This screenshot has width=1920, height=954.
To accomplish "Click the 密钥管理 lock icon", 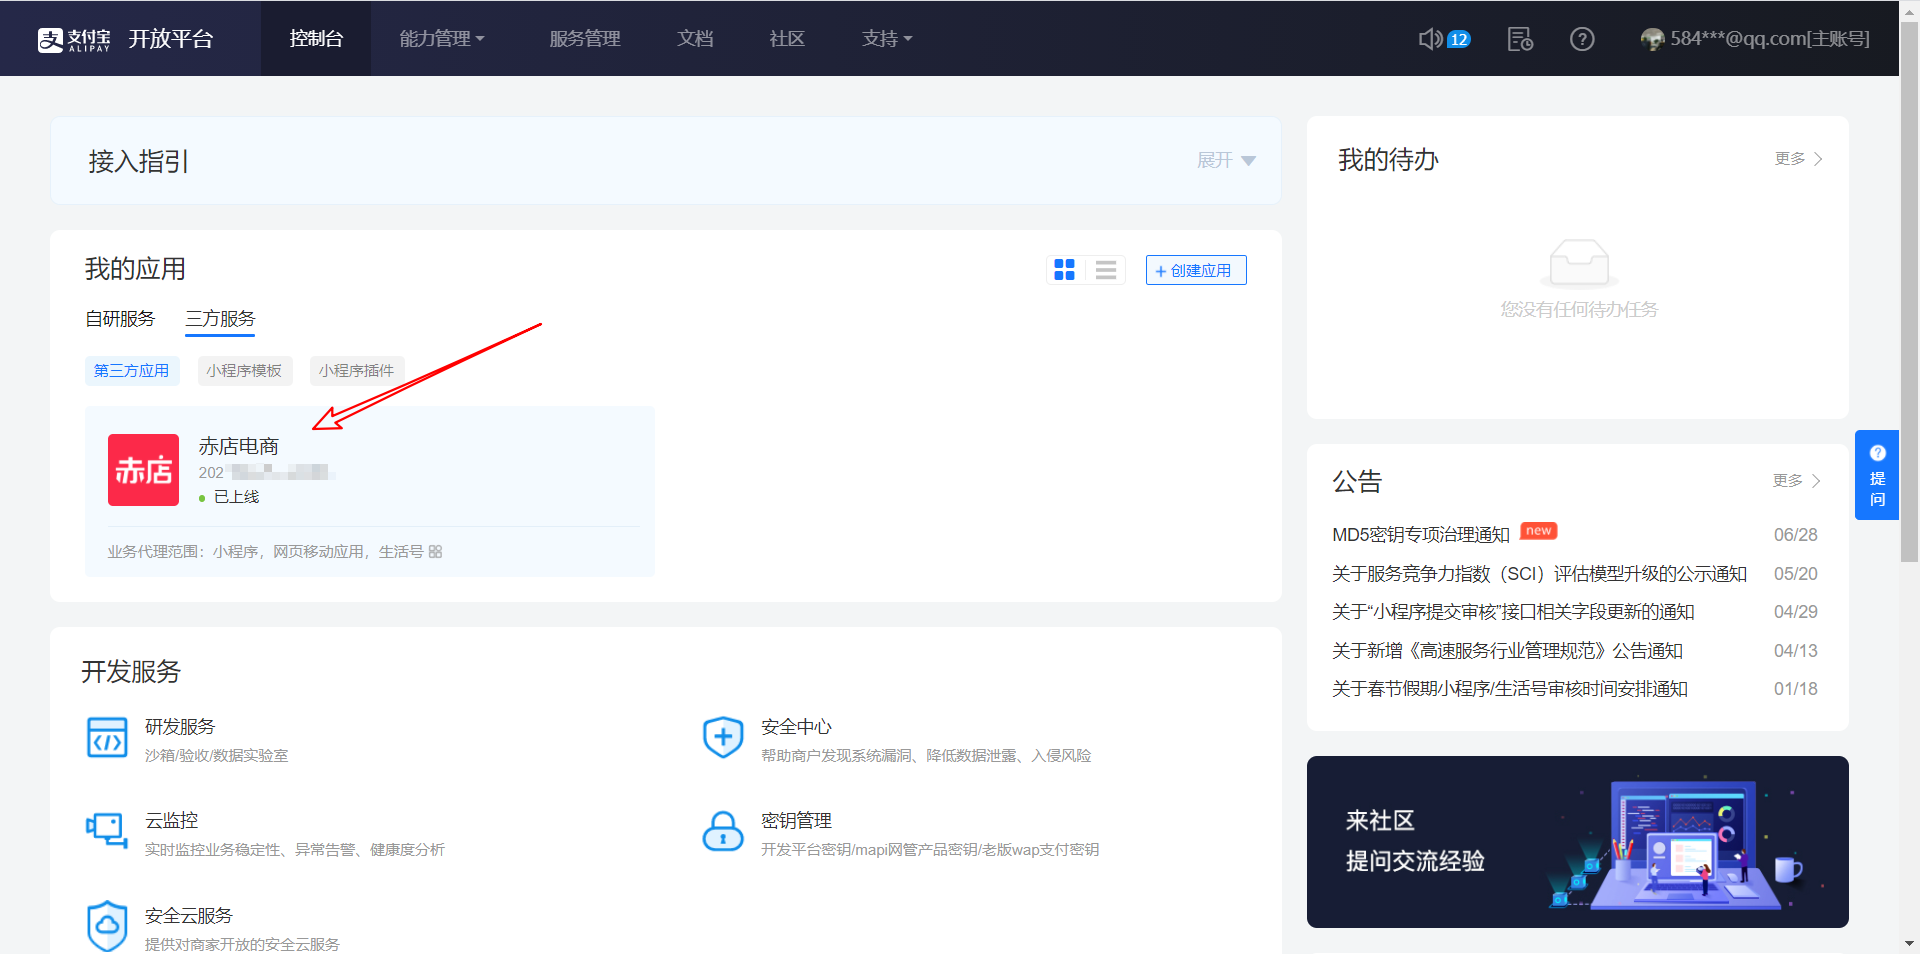I will 723,831.
